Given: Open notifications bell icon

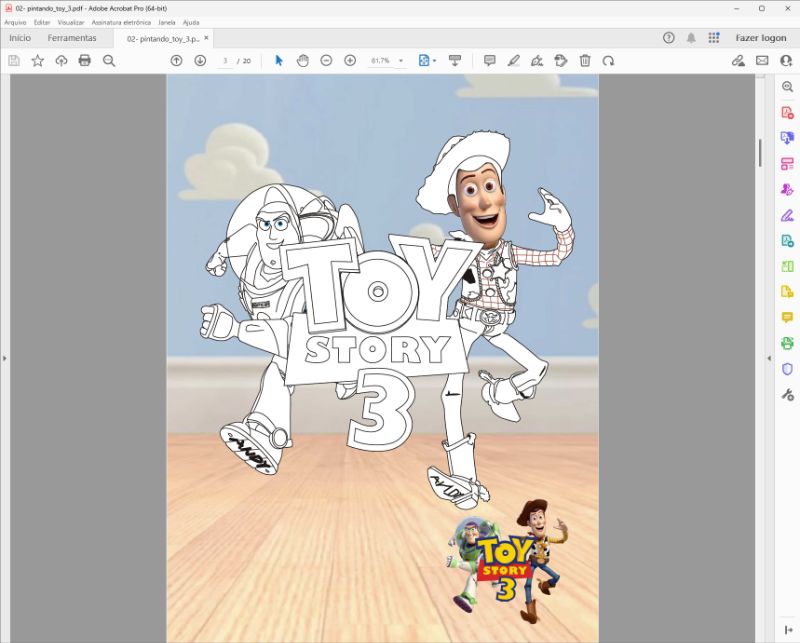Looking at the screenshot, I should point(691,38).
